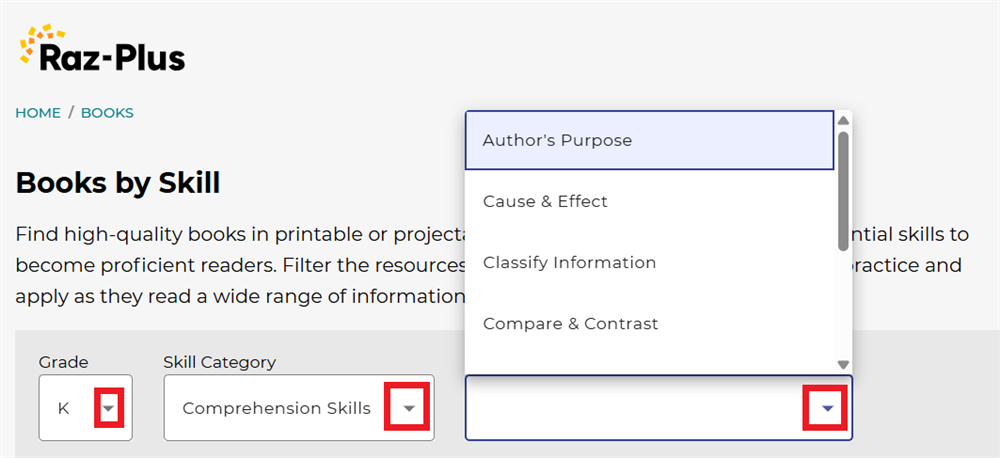
Task: Click the skill list's scroll up arrow
Action: (x=843, y=120)
